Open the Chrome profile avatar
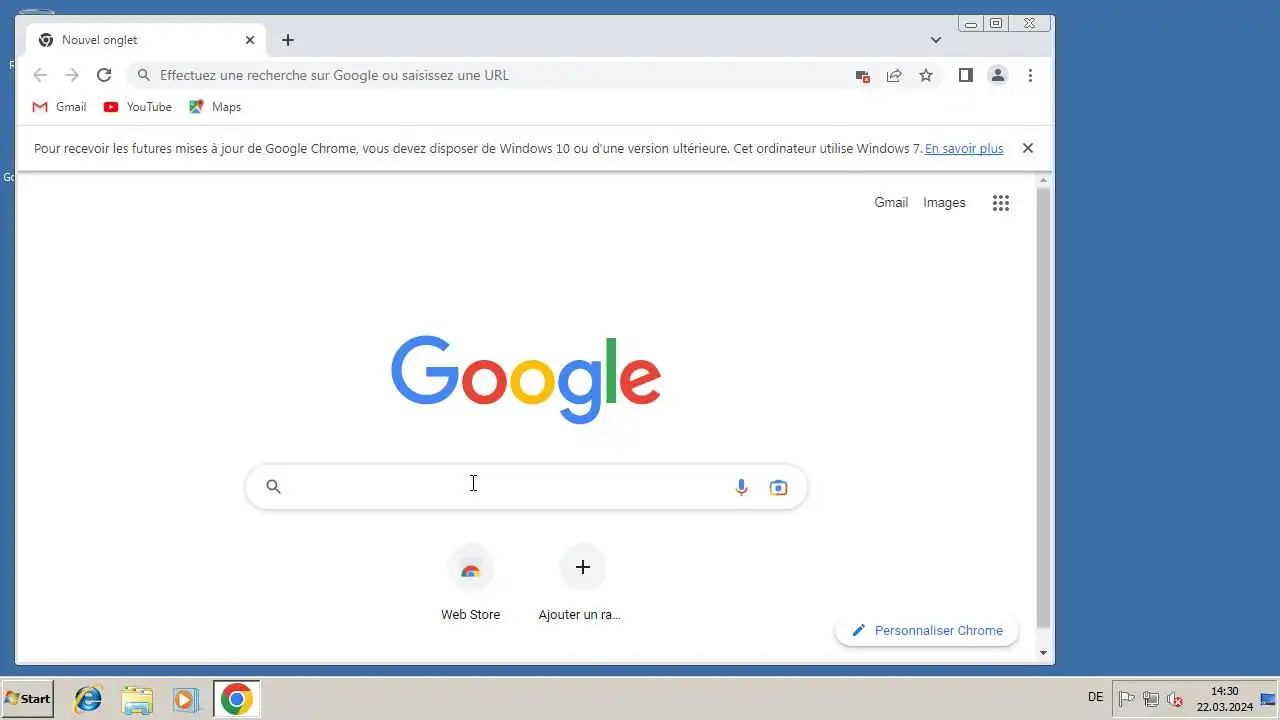Screen dimensions: 1280x720 pos(998,75)
